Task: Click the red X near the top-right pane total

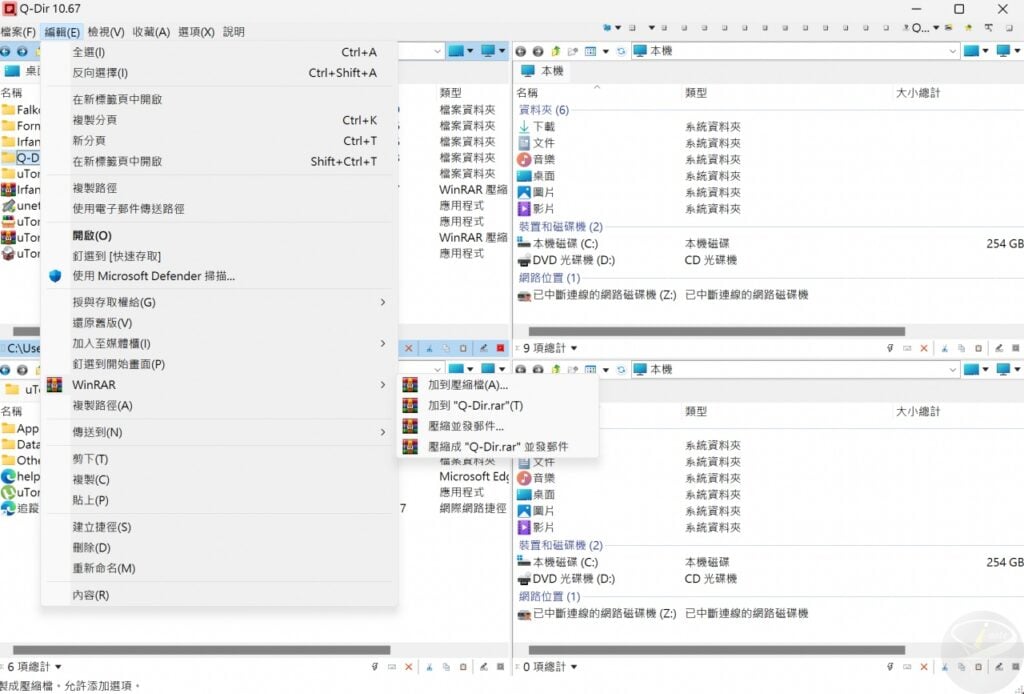Action: 925,348
